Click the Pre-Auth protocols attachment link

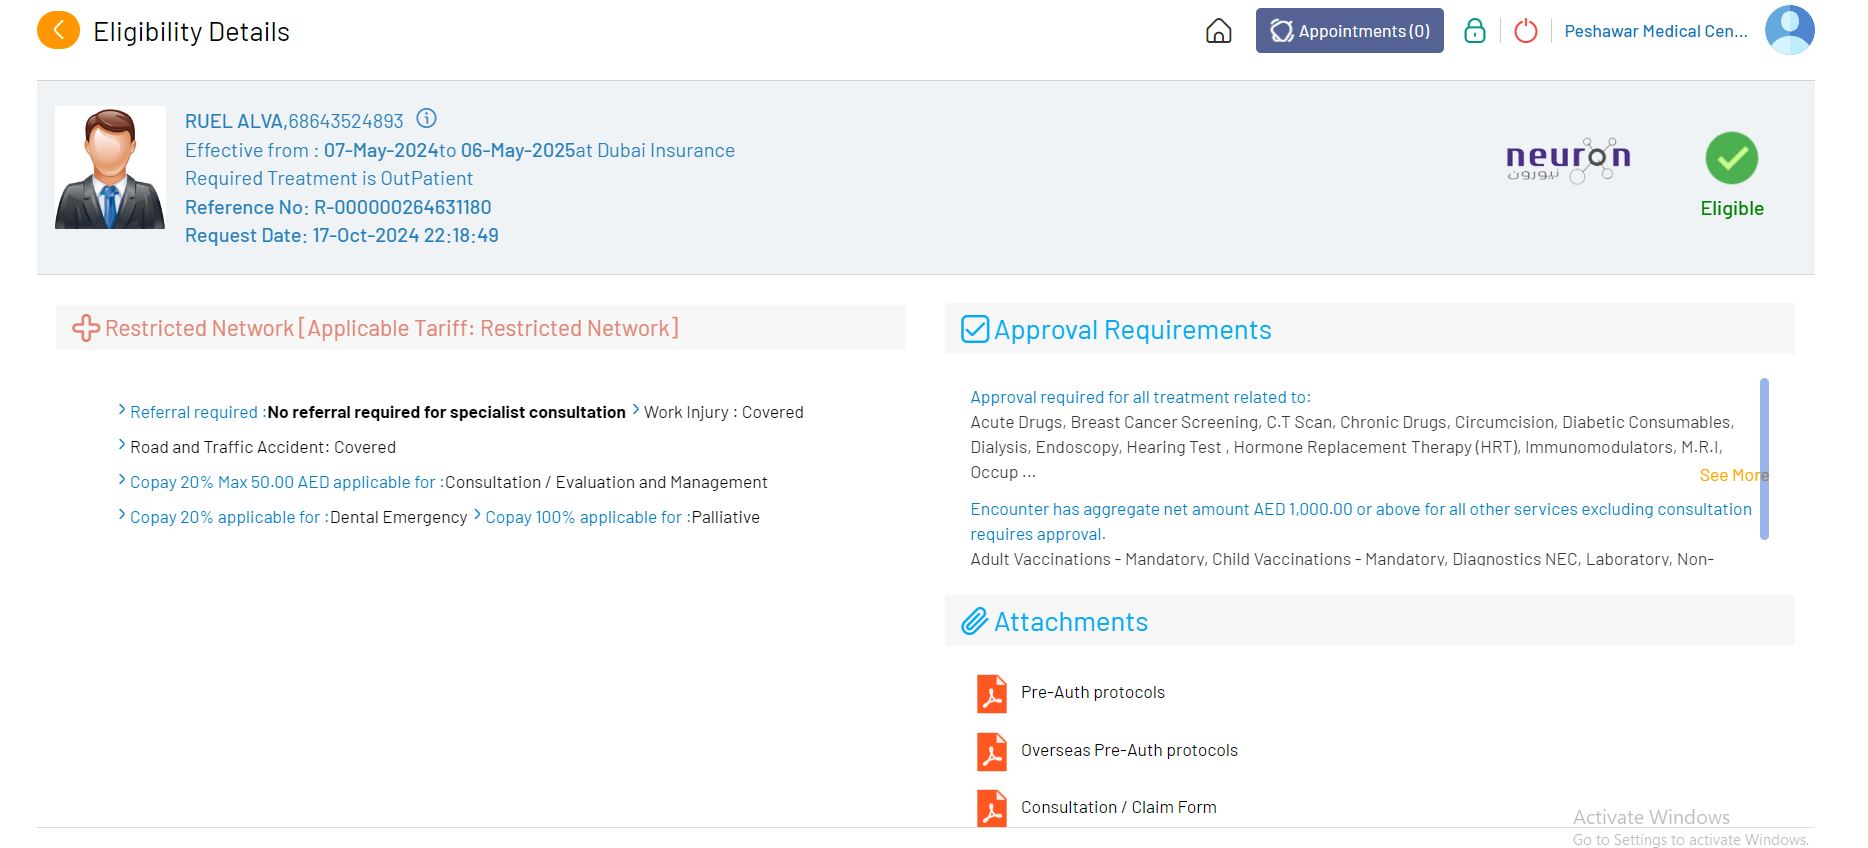[x=1092, y=692]
